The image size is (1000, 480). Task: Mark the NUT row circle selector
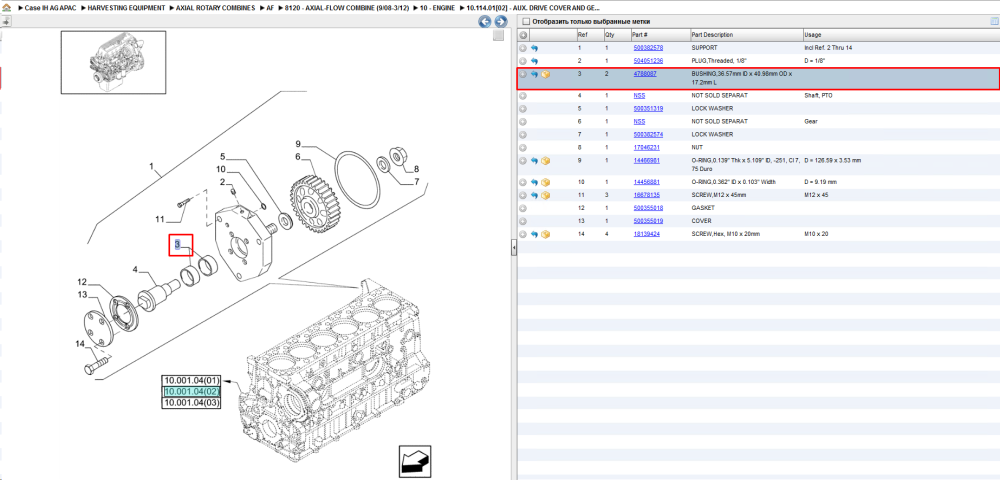pos(523,147)
